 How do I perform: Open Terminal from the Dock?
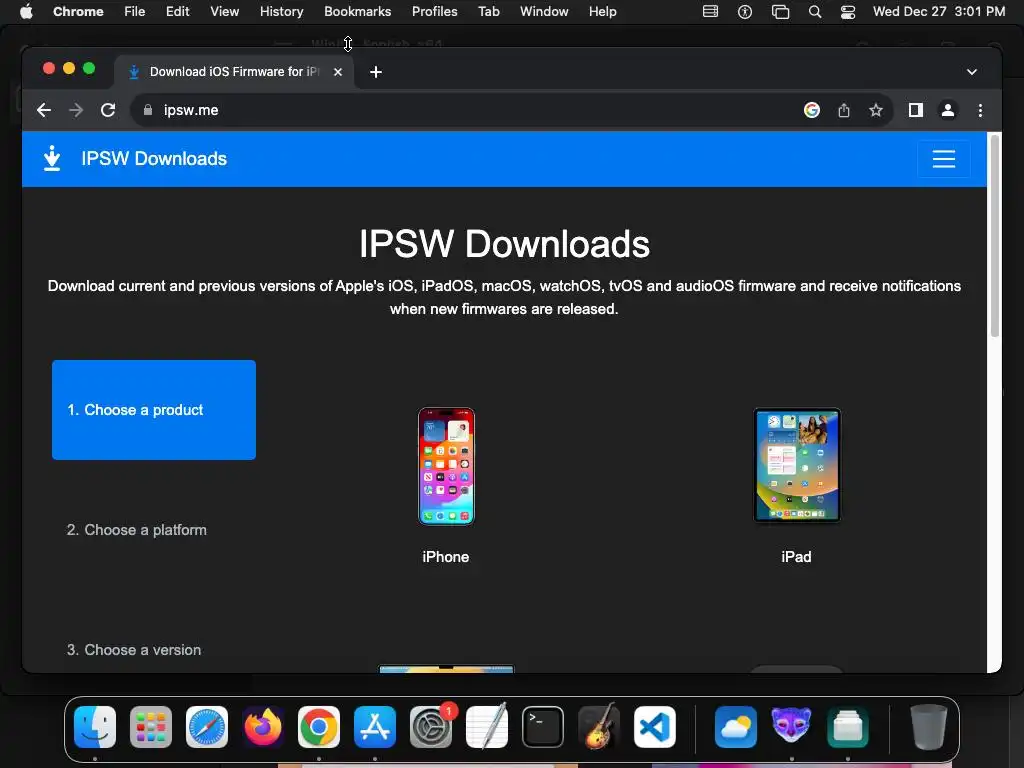[x=543, y=727]
